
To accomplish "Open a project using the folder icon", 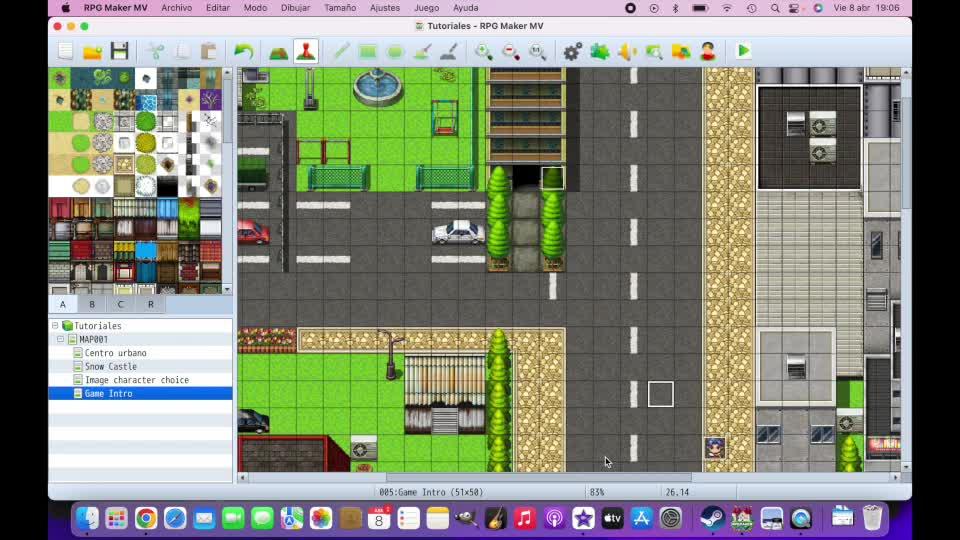I will point(92,51).
